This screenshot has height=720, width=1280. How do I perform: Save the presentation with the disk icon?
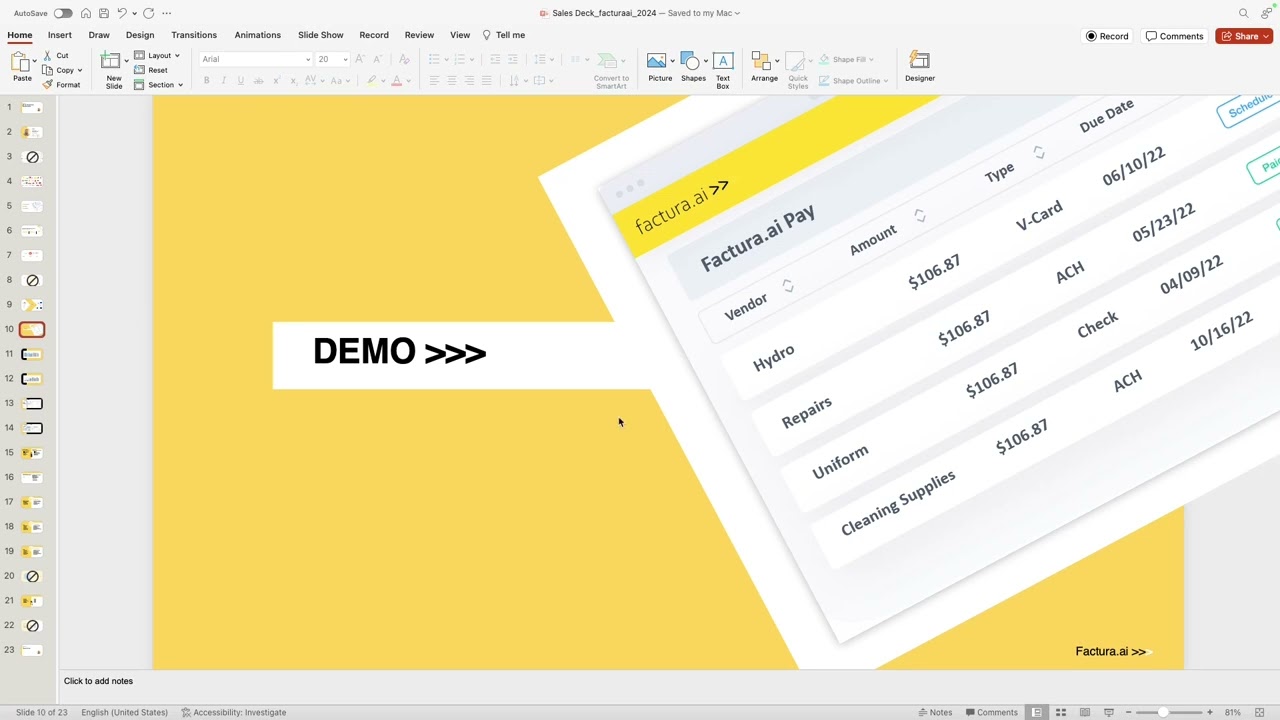click(103, 13)
